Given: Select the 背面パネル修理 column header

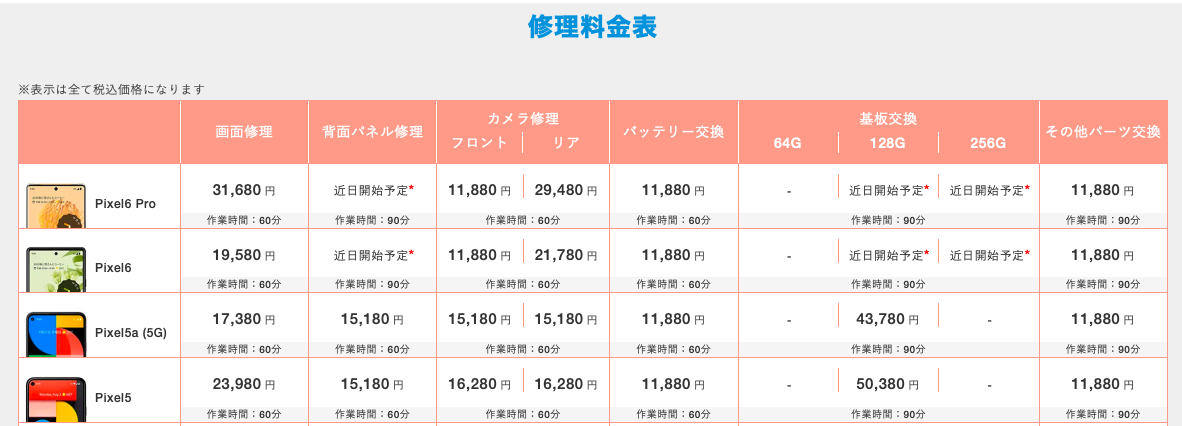Looking at the screenshot, I should [x=372, y=132].
